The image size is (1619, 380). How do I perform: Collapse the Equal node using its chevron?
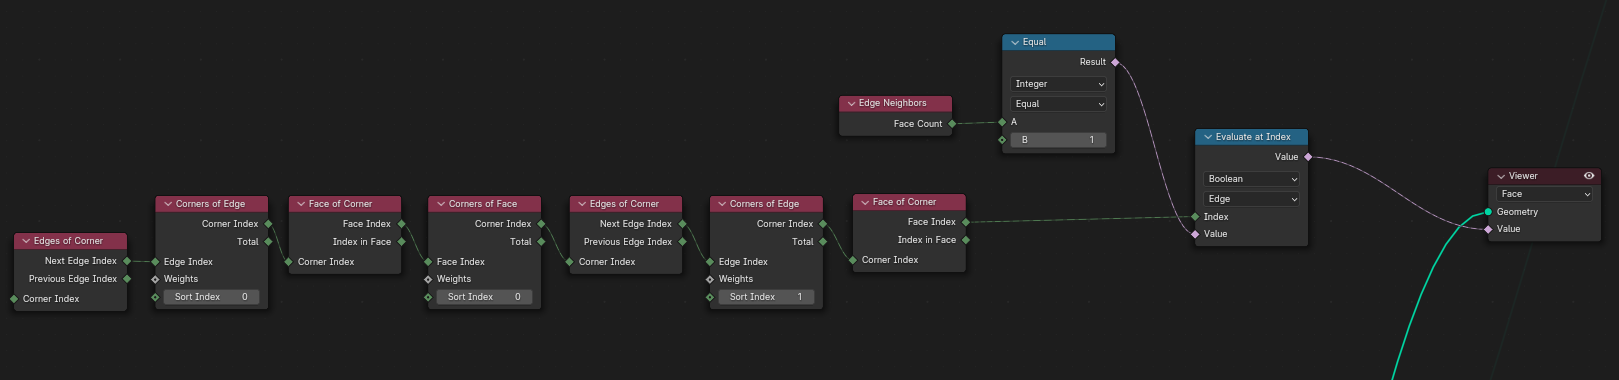click(x=1015, y=42)
